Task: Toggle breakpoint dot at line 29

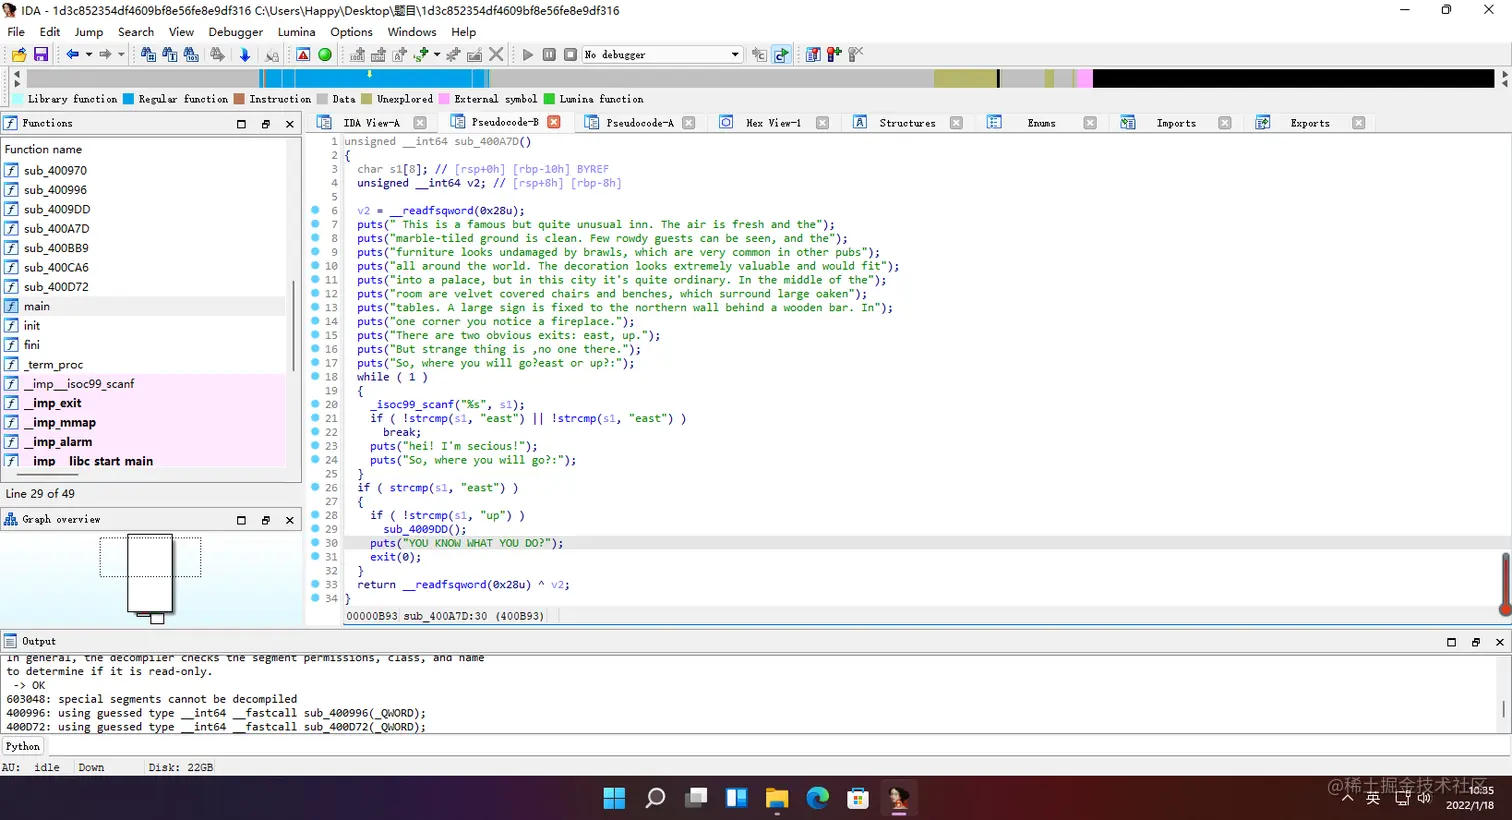Action: point(315,529)
